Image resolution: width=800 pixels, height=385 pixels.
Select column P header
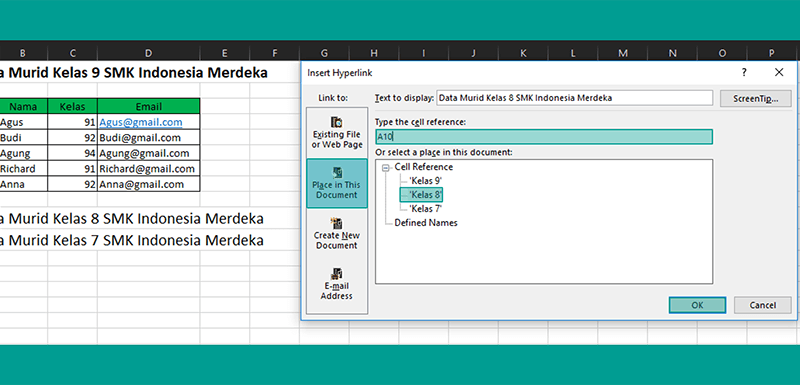click(772, 53)
